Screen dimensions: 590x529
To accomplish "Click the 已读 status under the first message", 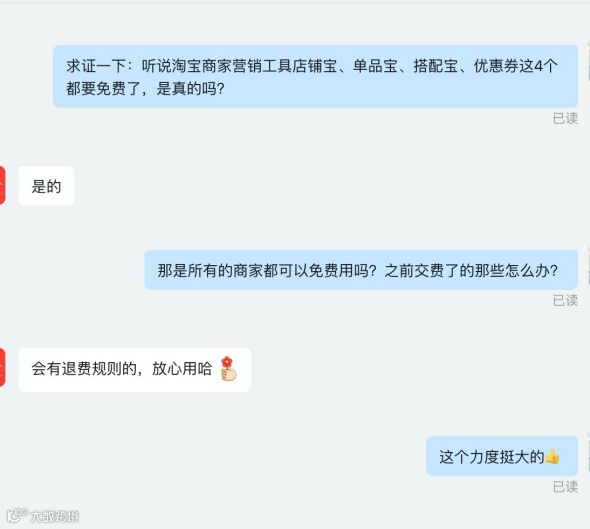I will (565, 119).
